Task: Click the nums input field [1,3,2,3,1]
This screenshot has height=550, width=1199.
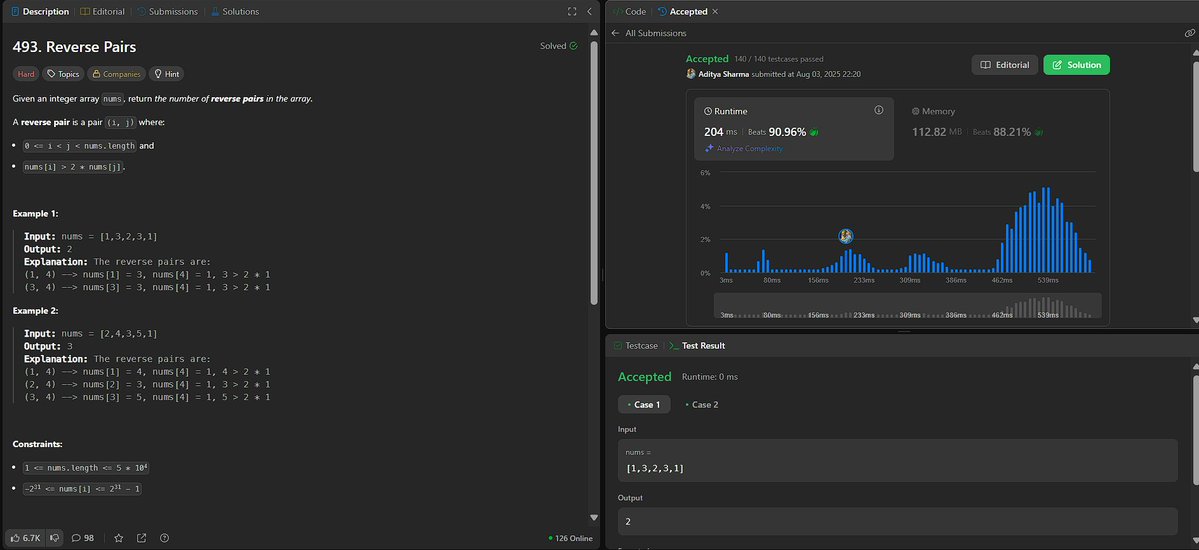Action: point(898,461)
